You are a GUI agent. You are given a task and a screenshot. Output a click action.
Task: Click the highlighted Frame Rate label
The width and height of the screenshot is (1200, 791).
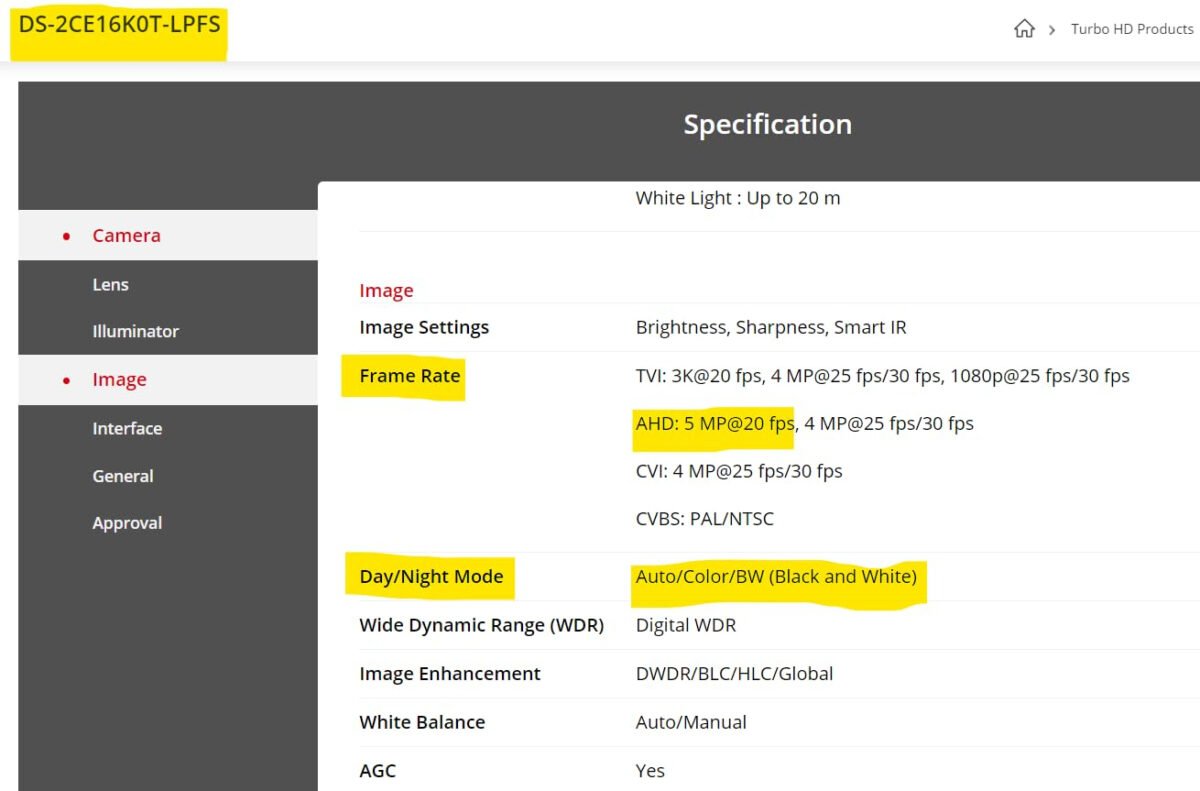coord(409,377)
